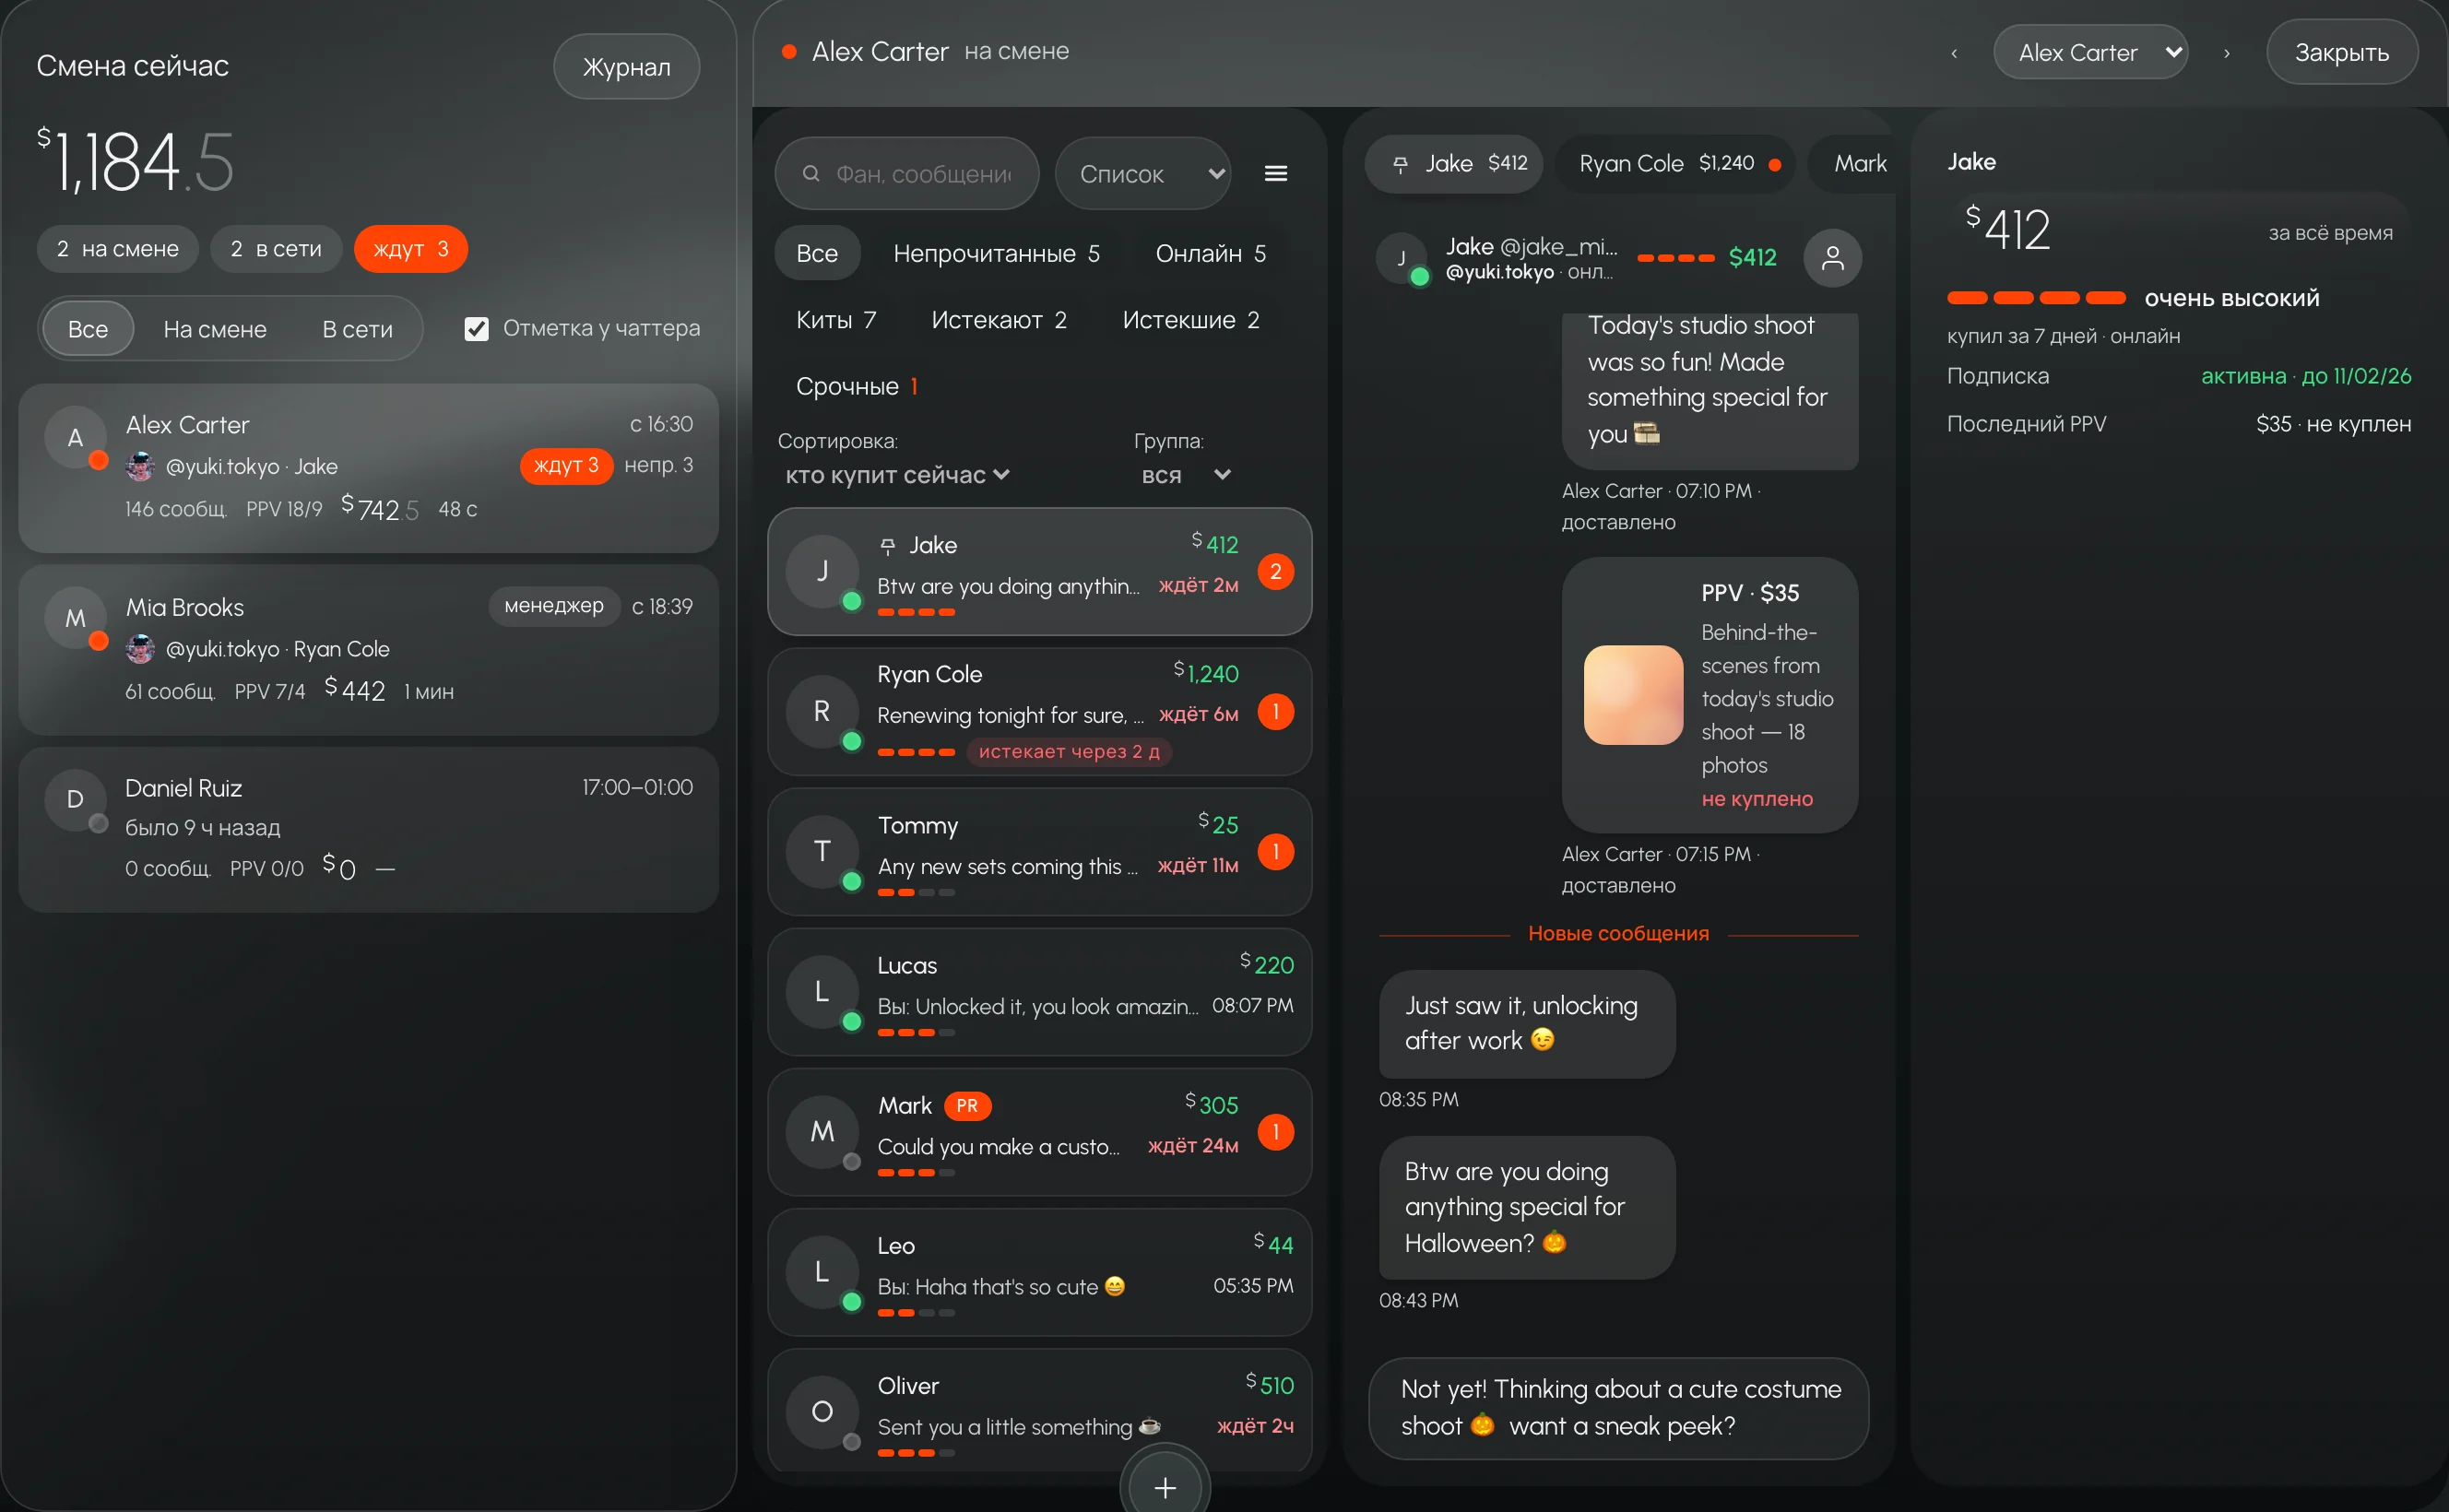This screenshot has width=2449, height=1512.
Task: Click Alex Carter's avatar in shift list
Action: (x=75, y=437)
